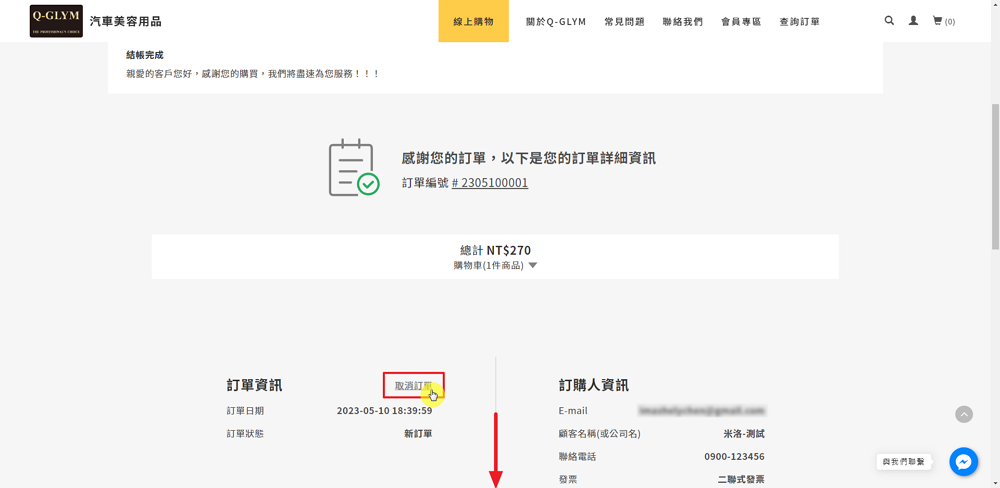Click the order confirmed clipboard icon
1000x488 pixels.
353,168
